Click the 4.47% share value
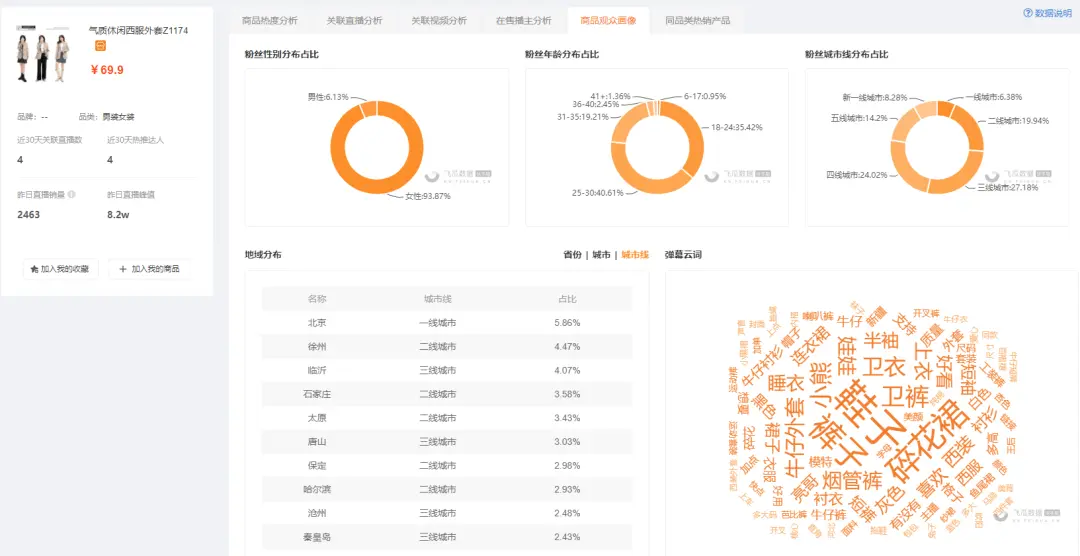The width and height of the screenshot is (1080, 556). click(567, 347)
